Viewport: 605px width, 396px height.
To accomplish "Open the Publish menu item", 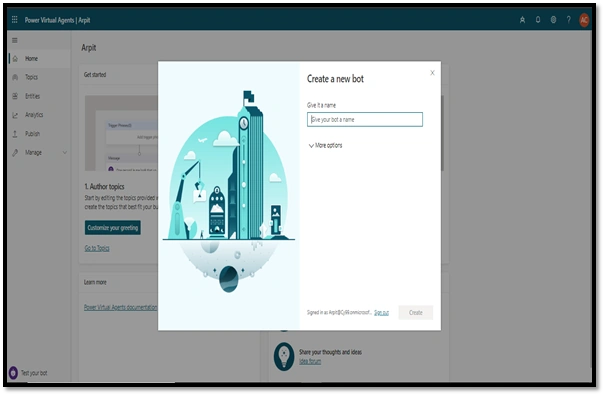I will pos(39,134).
